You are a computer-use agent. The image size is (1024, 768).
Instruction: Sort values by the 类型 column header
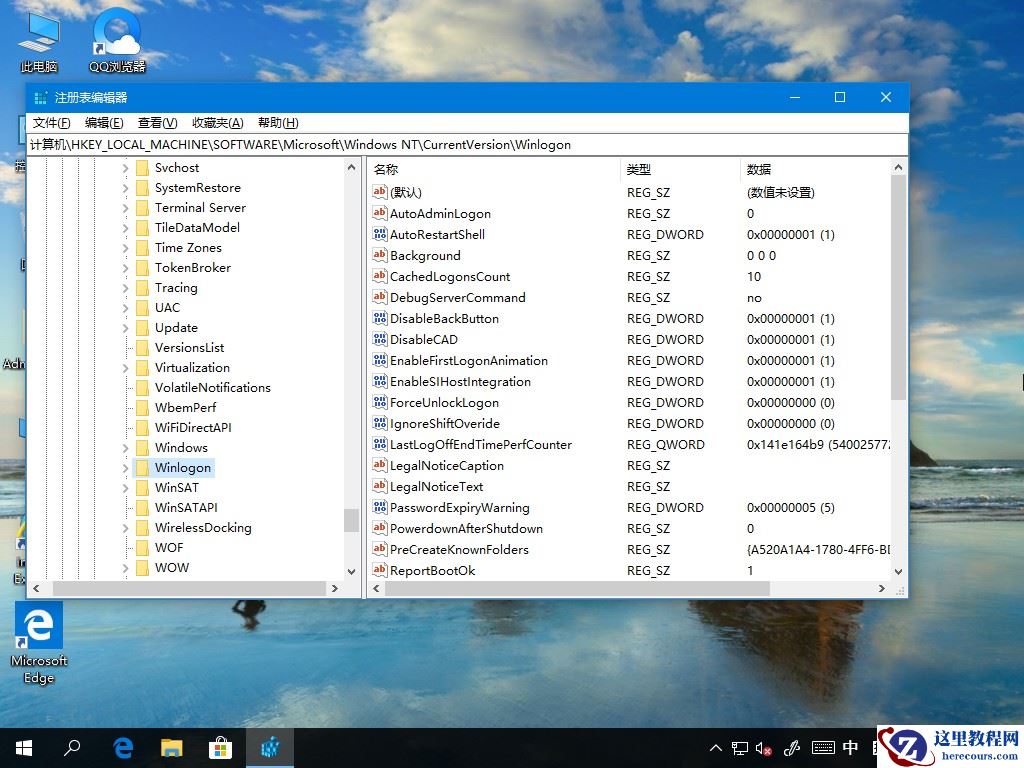tap(668, 168)
